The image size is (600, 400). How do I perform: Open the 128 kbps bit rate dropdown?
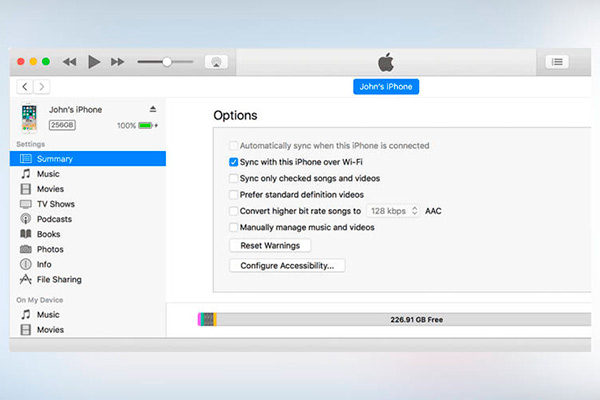click(x=393, y=211)
